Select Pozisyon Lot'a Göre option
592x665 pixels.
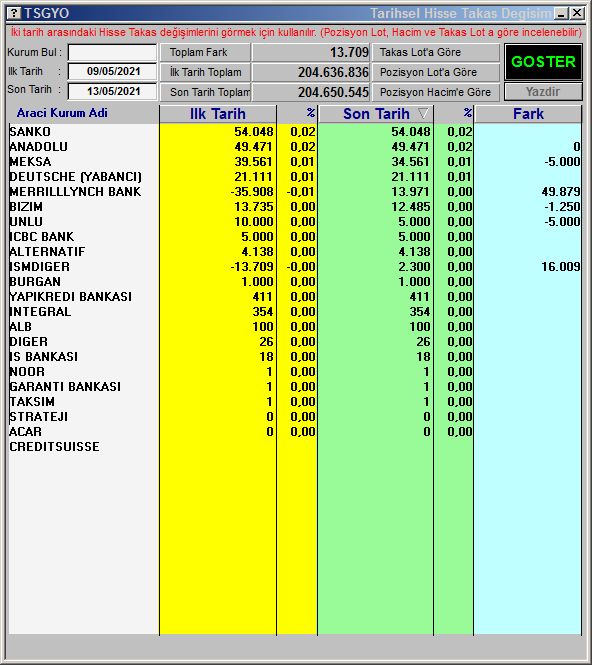(436, 72)
